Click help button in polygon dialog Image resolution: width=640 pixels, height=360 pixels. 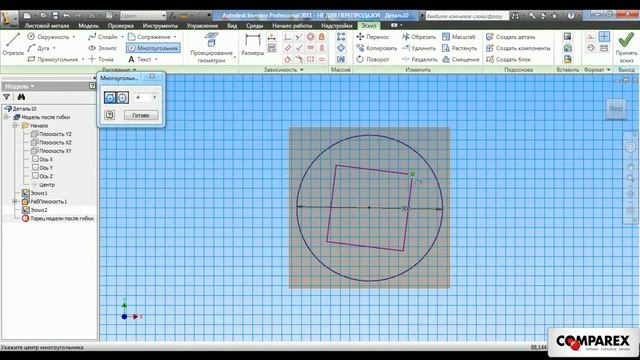pos(109,115)
